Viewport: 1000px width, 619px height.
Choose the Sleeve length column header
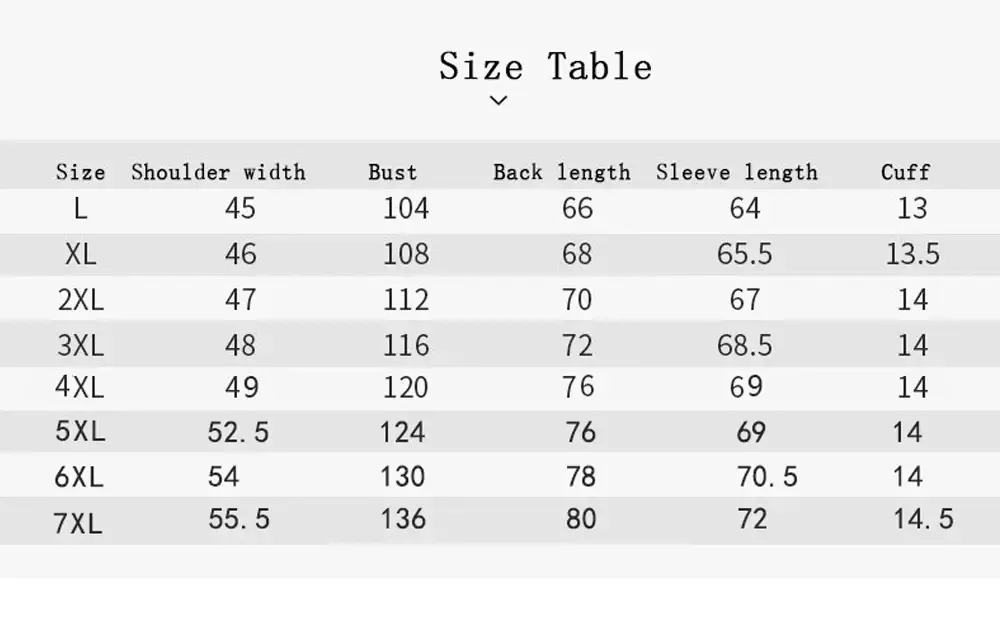[736, 172]
